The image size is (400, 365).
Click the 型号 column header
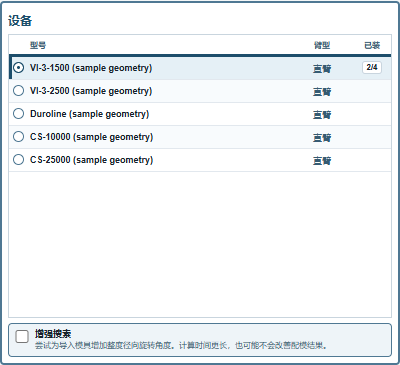(x=38, y=45)
